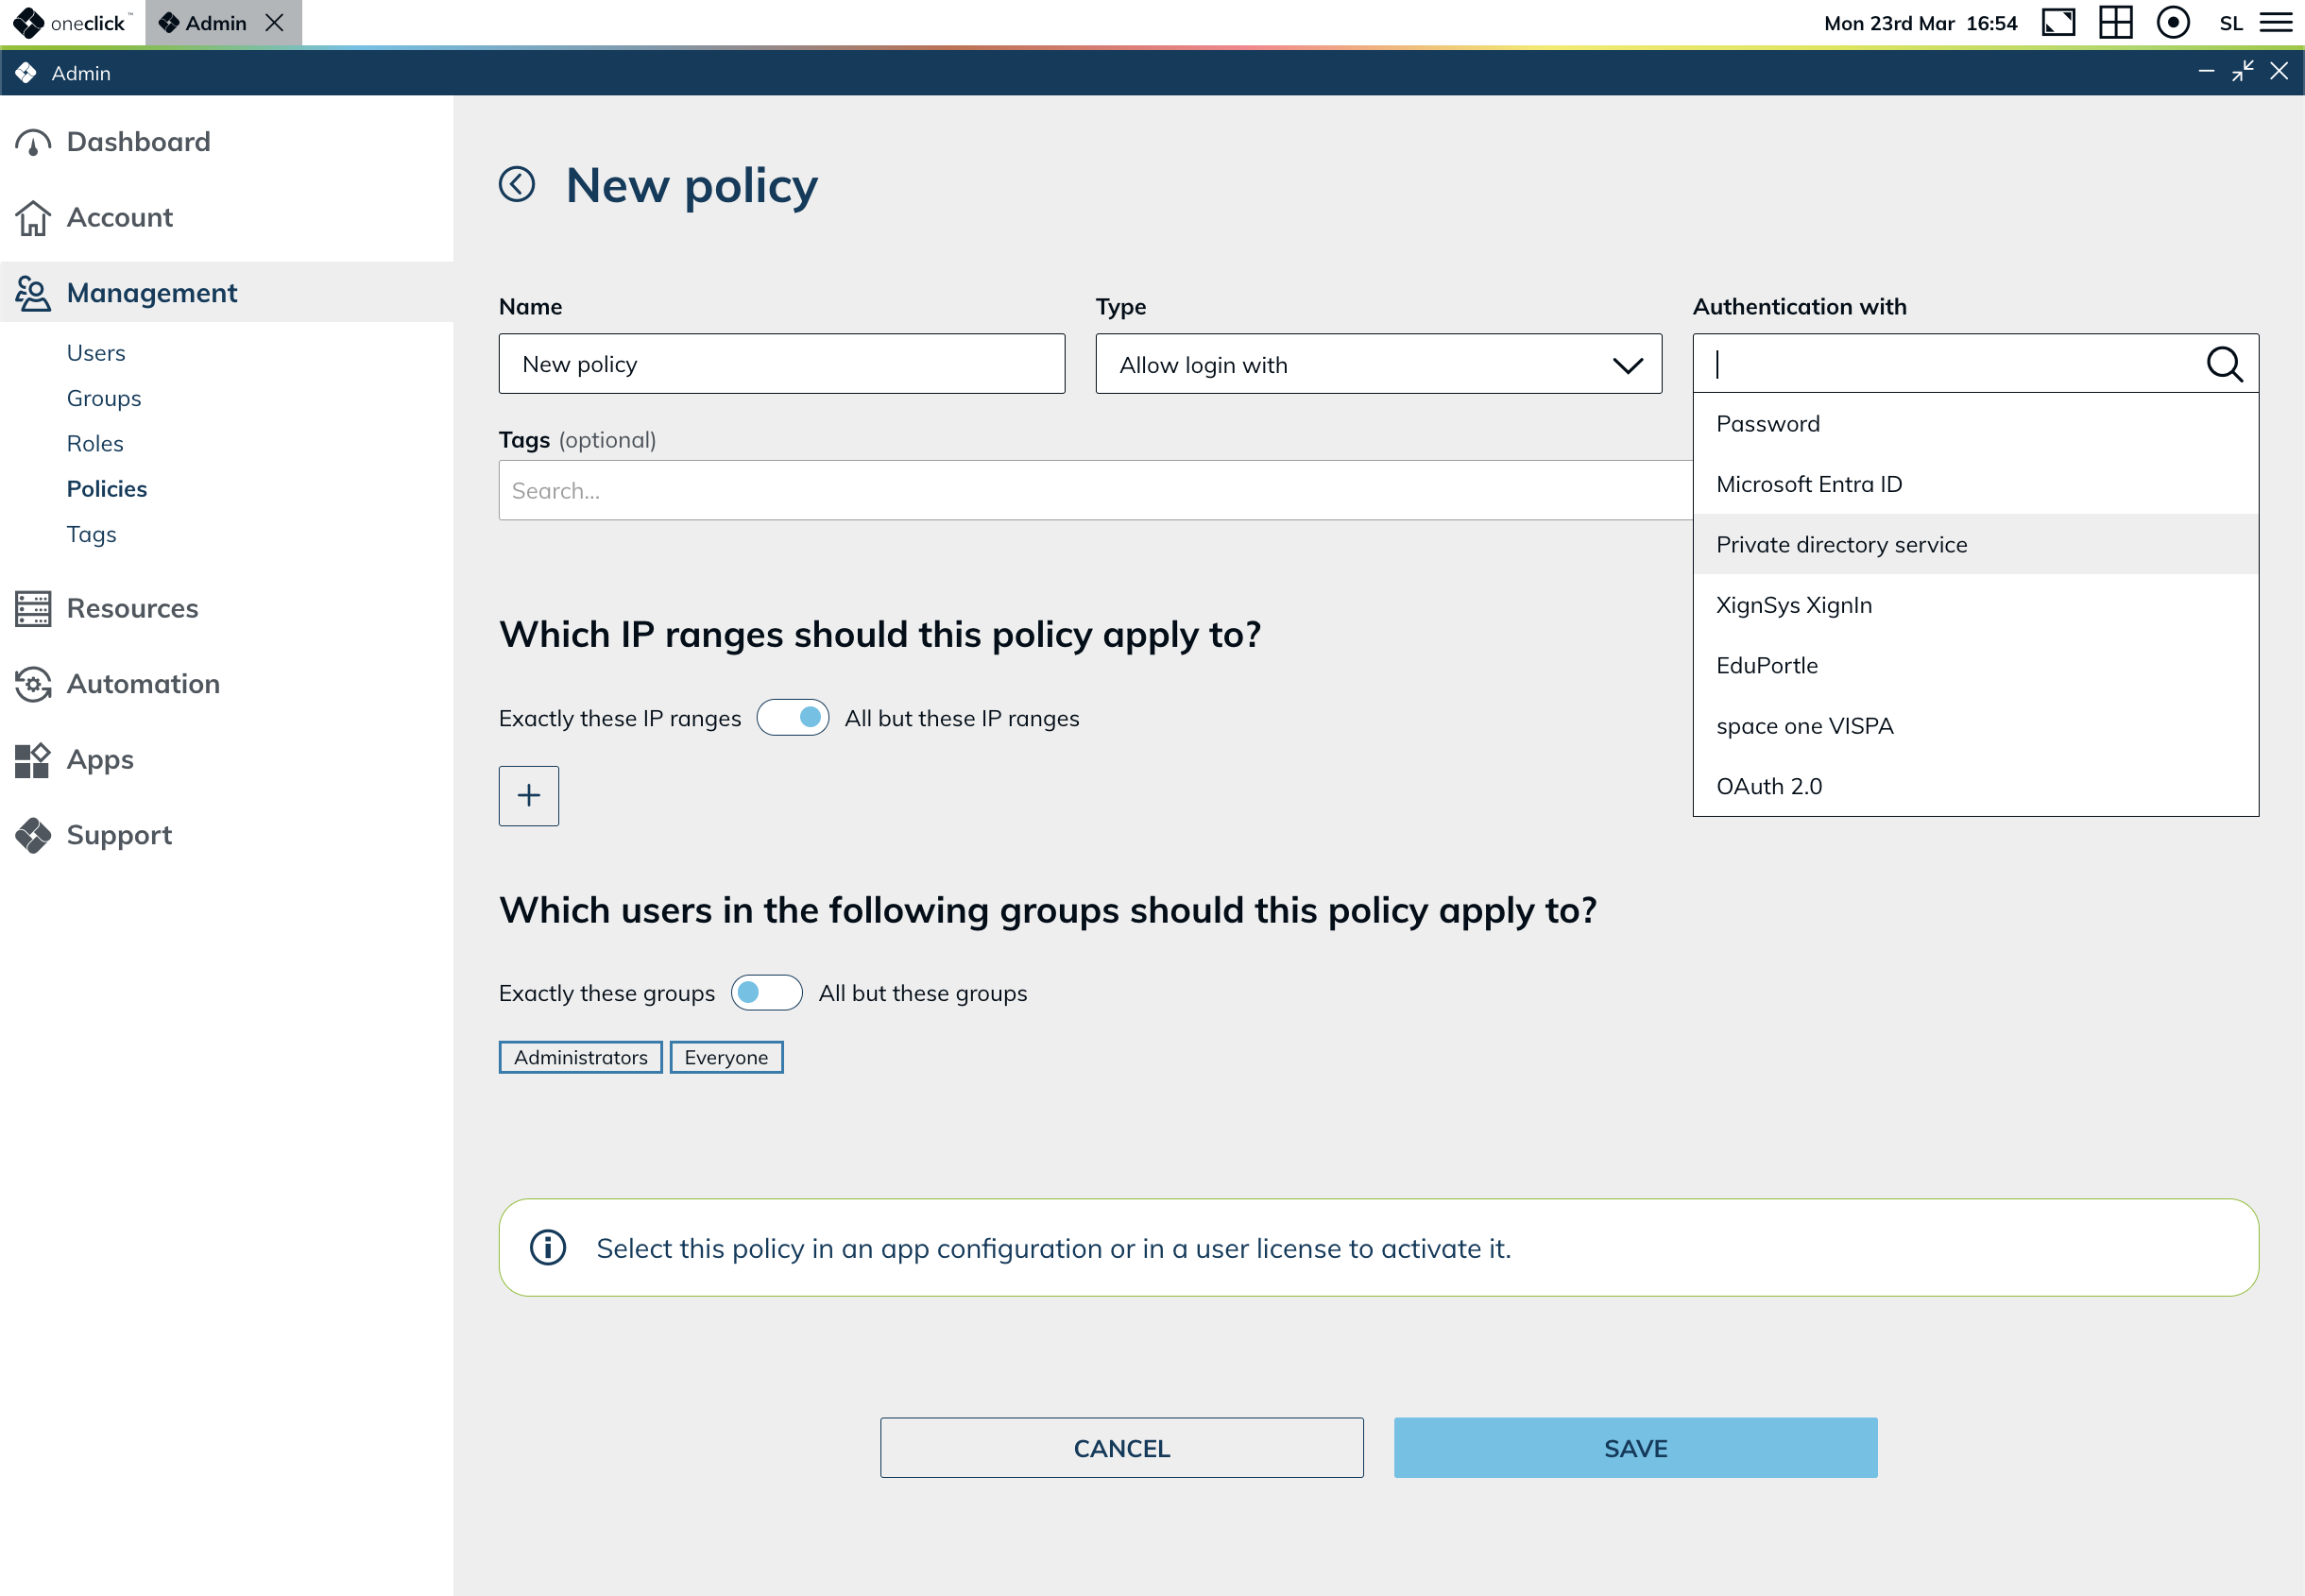Viewport: 2305px width, 1596px height.
Task: Open the Type dropdown chevron
Action: tap(1627, 365)
